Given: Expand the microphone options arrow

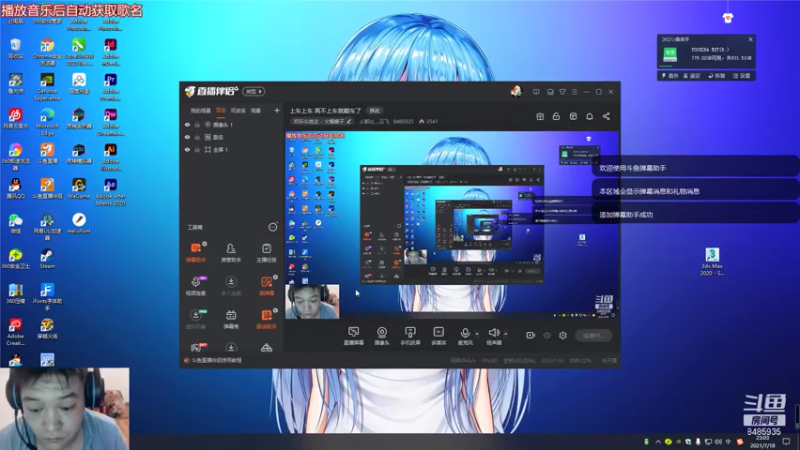Looking at the screenshot, I should click(477, 334).
